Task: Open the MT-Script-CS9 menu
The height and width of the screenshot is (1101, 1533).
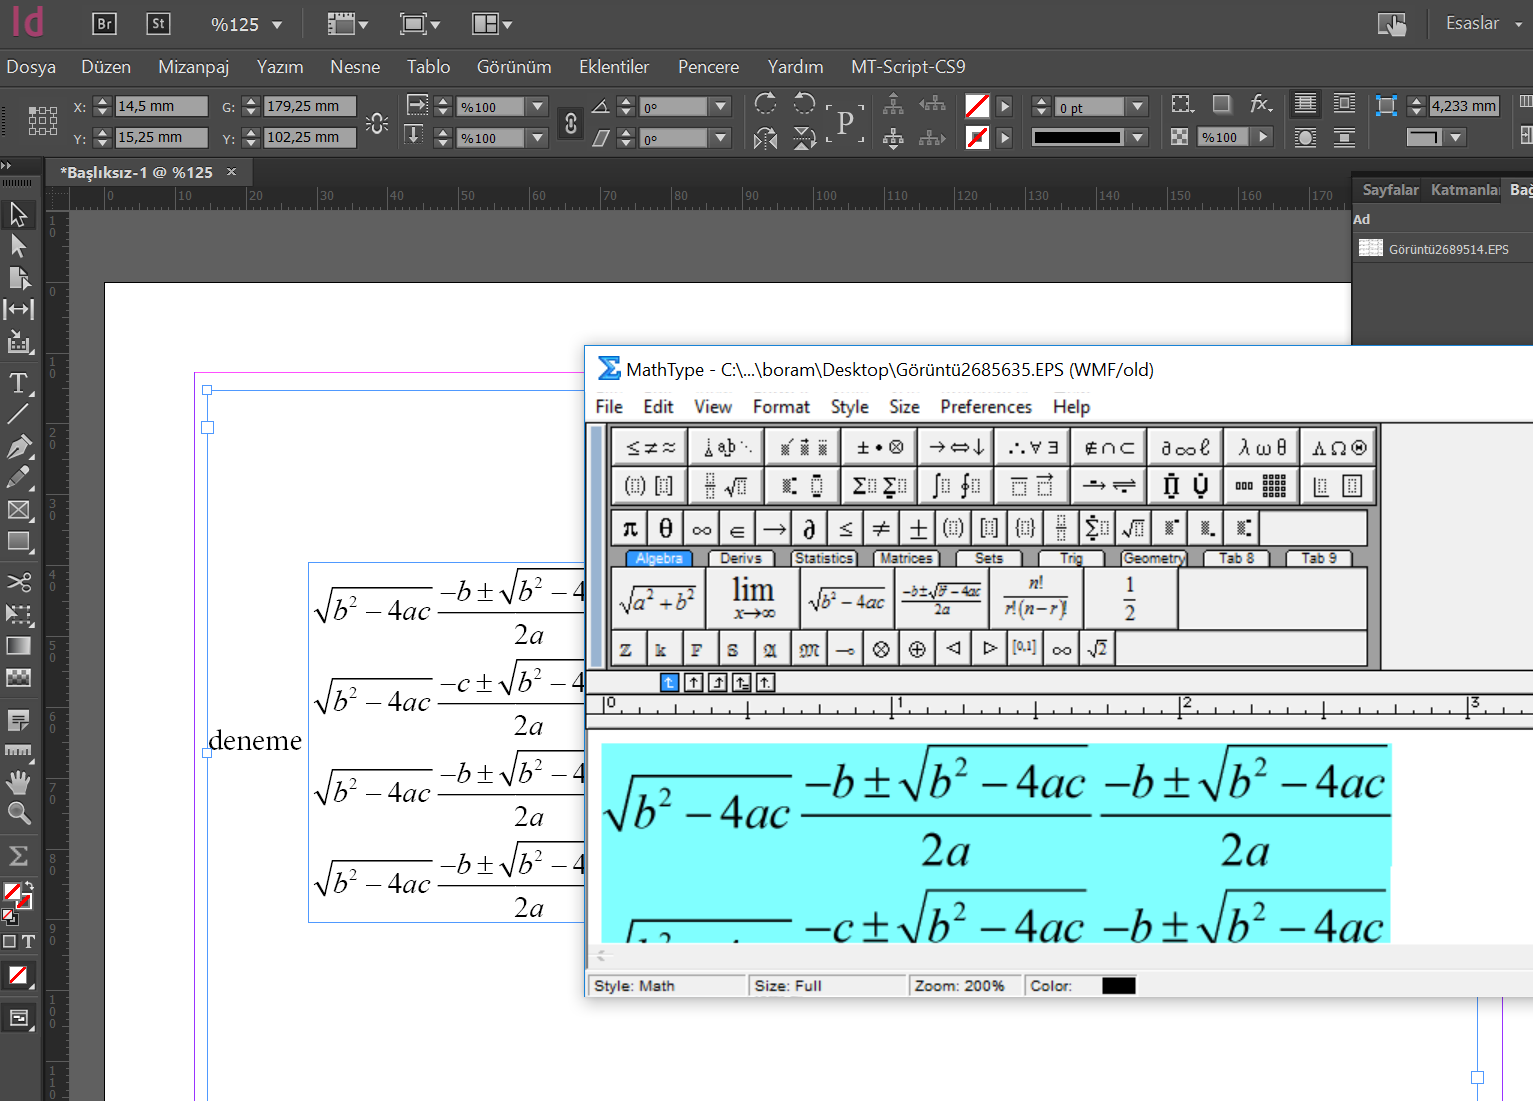Action: [x=908, y=67]
